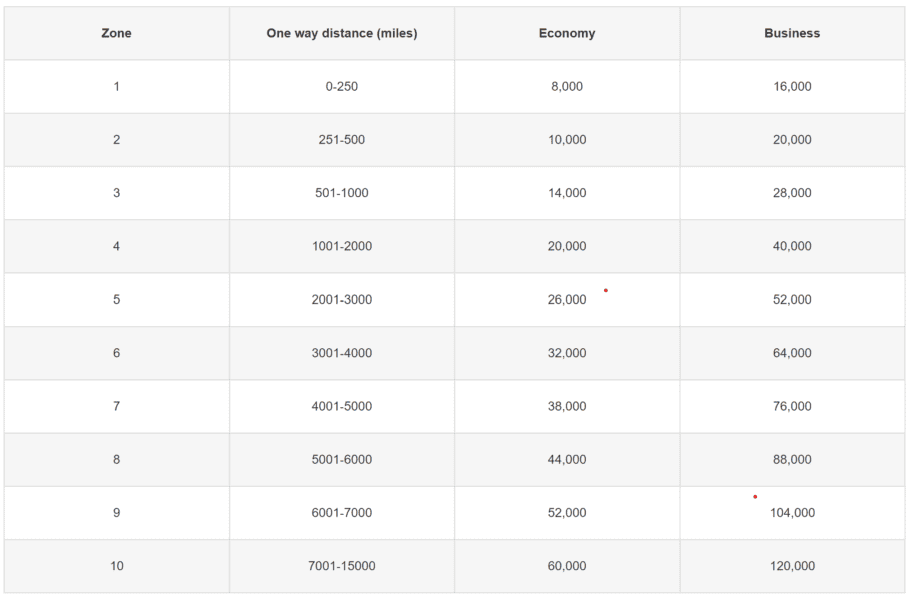Select the 501-1000 distance cell
This screenshot has width=910, height=600.
pos(341,192)
